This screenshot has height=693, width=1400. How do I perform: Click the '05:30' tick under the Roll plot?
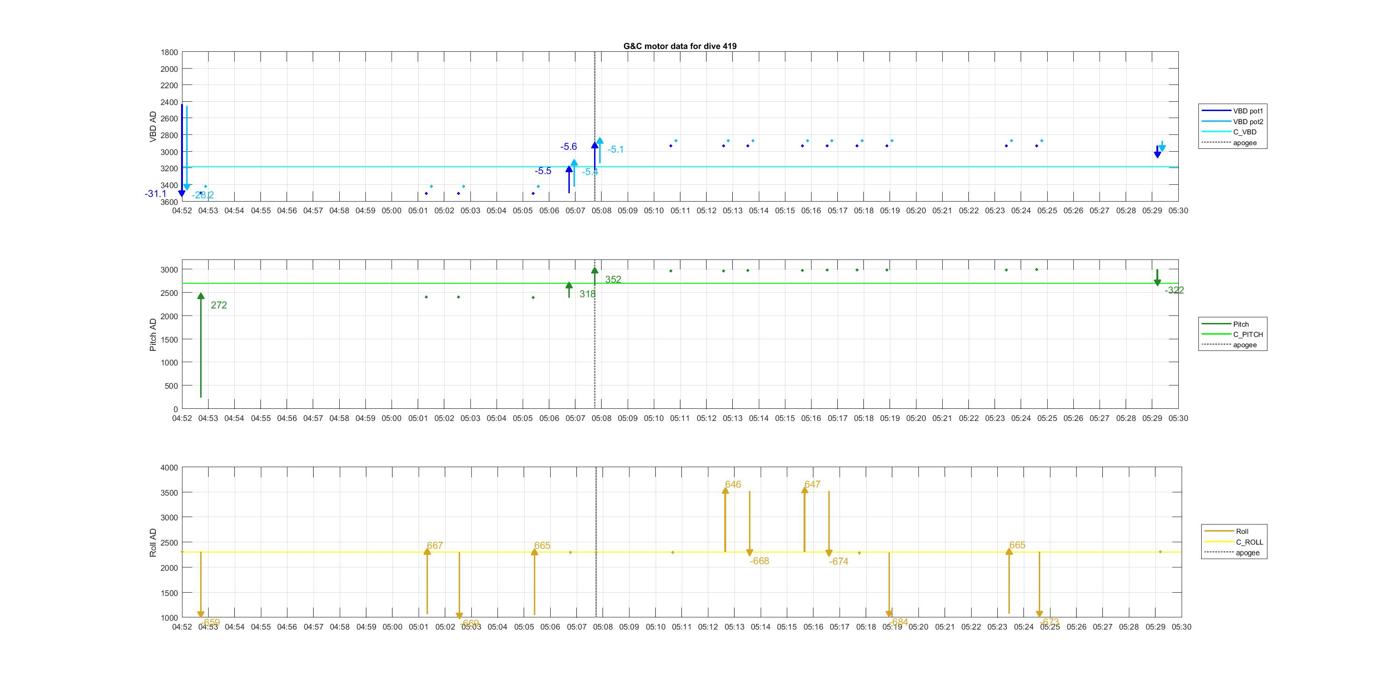tap(1181, 627)
